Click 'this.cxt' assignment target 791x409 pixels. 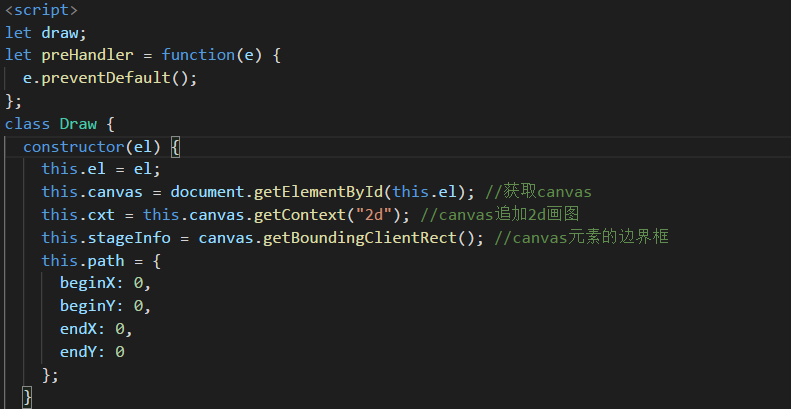click(x=78, y=215)
